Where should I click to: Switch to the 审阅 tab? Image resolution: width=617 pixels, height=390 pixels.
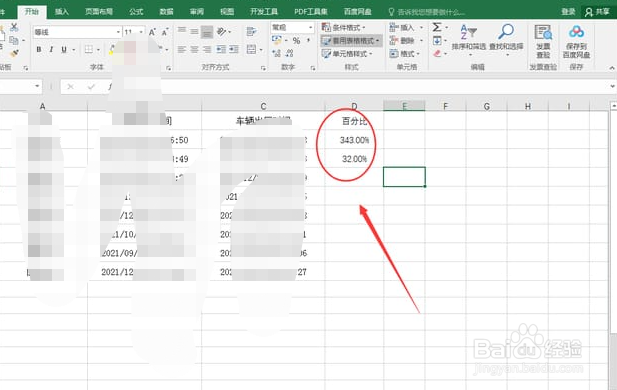pos(197,12)
